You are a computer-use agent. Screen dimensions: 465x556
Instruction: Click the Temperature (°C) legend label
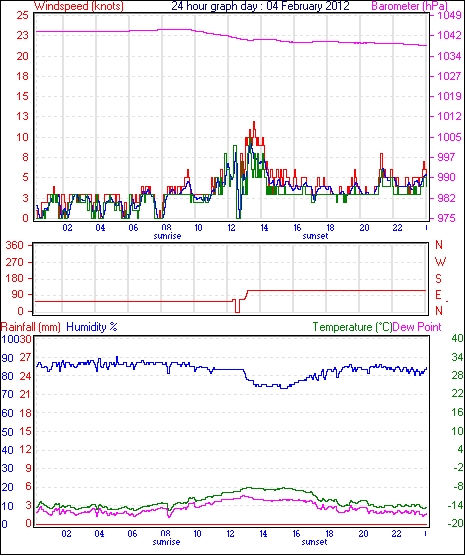(352, 327)
